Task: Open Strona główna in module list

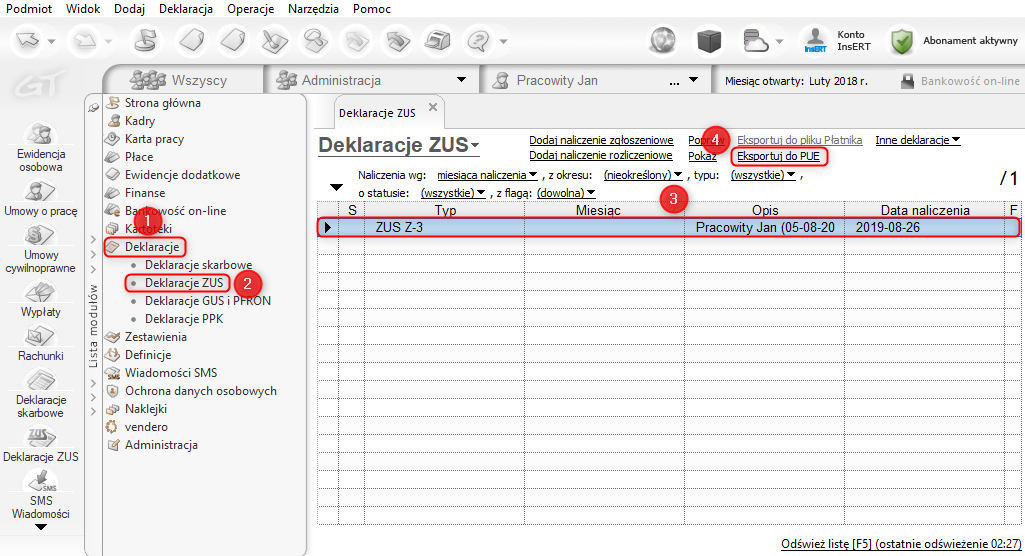Action: click(x=163, y=103)
